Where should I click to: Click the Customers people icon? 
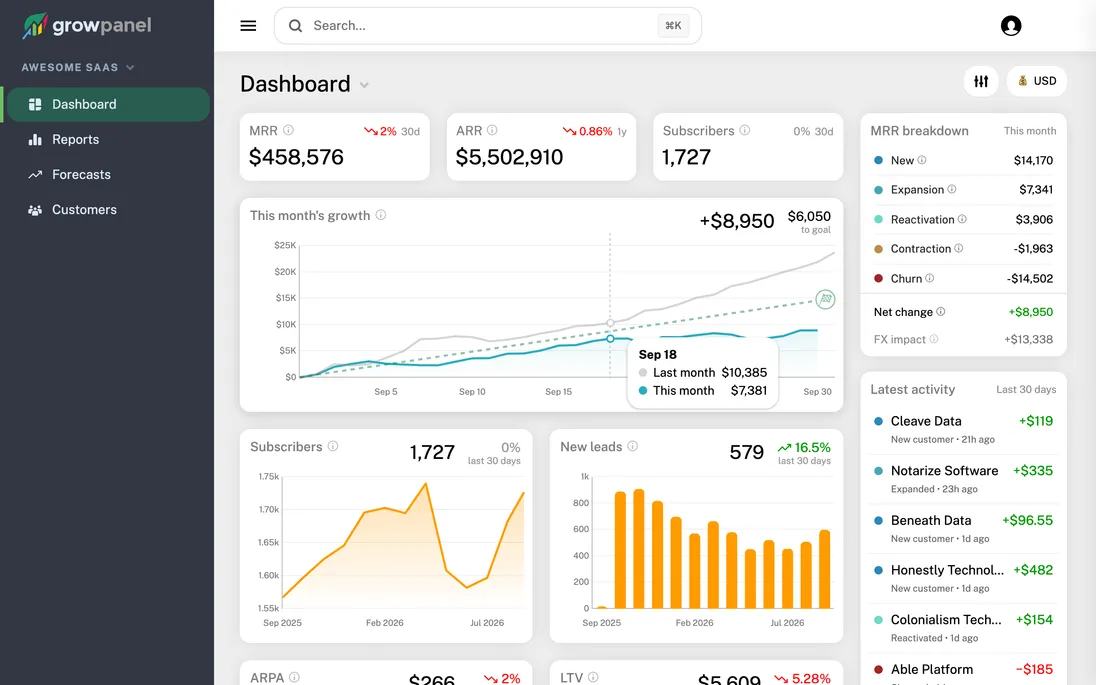coord(35,210)
